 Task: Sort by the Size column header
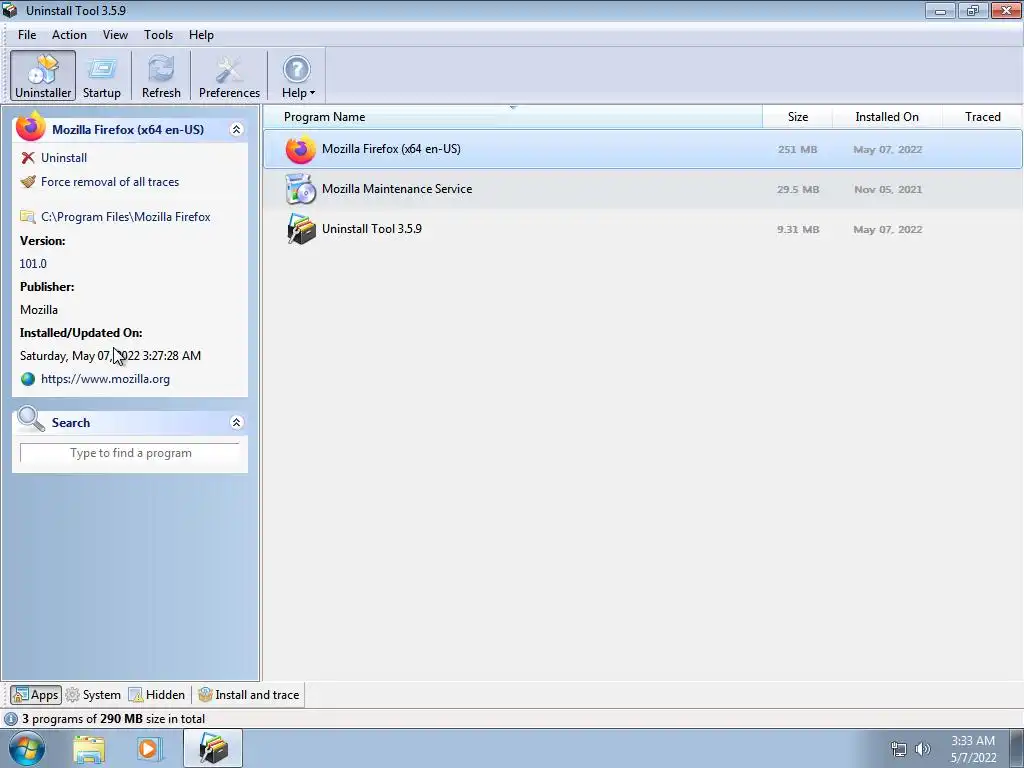[x=797, y=117]
